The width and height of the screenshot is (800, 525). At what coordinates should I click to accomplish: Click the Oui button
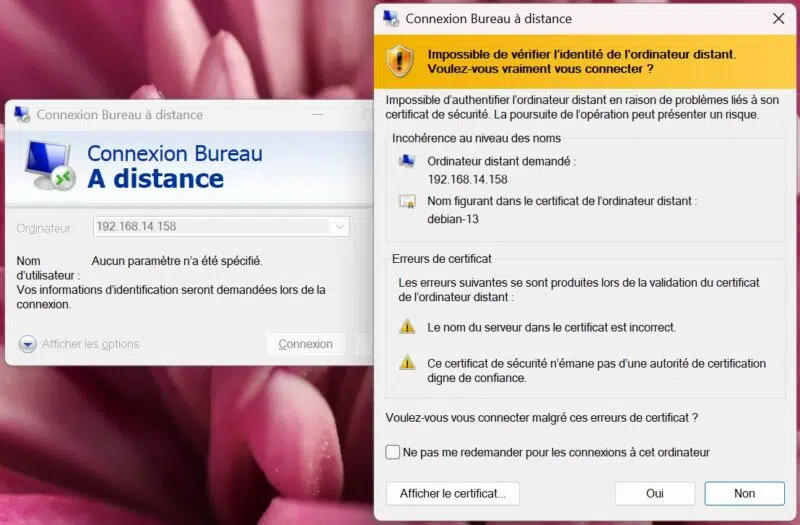point(655,493)
